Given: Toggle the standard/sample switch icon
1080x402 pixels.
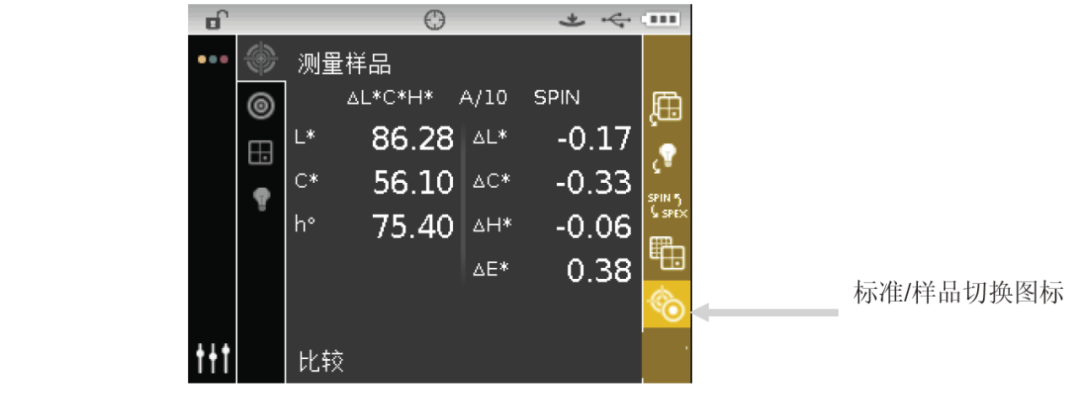Looking at the screenshot, I should [x=667, y=305].
